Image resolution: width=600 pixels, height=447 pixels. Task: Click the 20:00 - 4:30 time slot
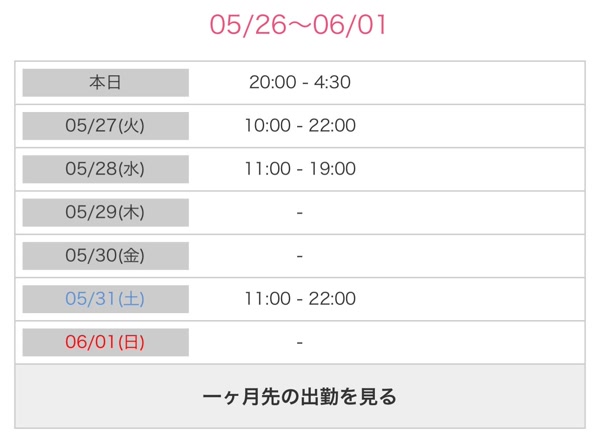click(300, 82)
